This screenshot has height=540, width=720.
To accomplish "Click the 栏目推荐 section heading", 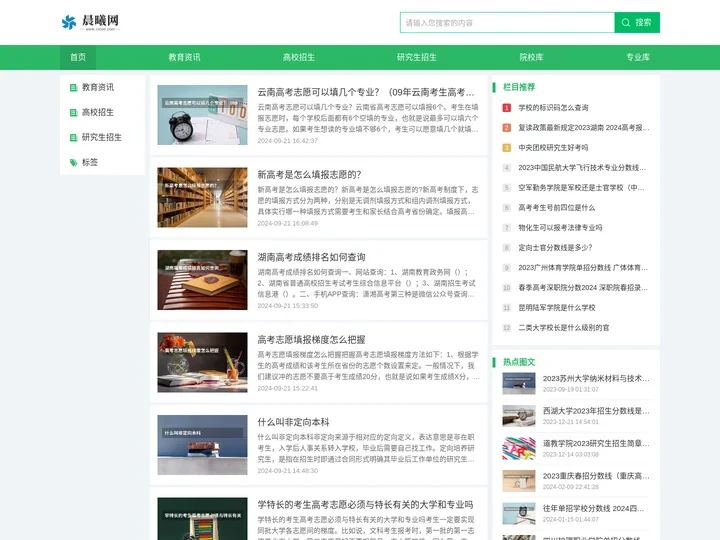I will 519,87.
